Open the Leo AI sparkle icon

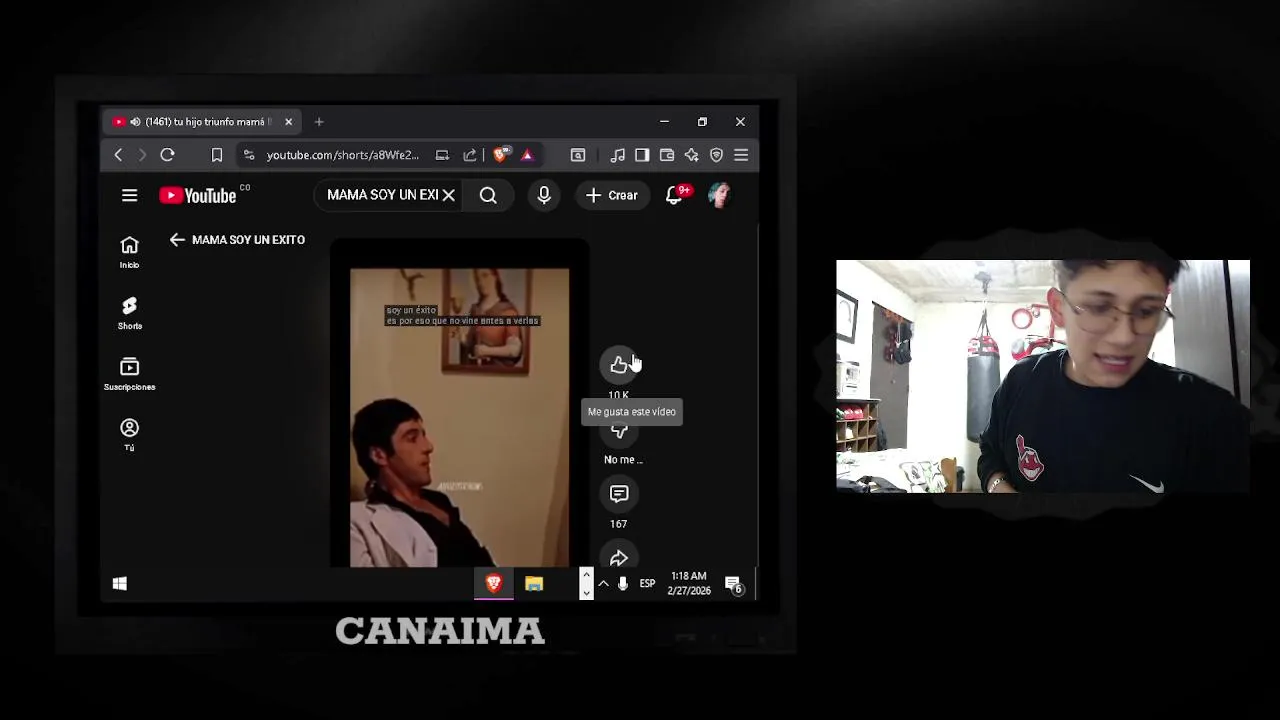point(691,155)
